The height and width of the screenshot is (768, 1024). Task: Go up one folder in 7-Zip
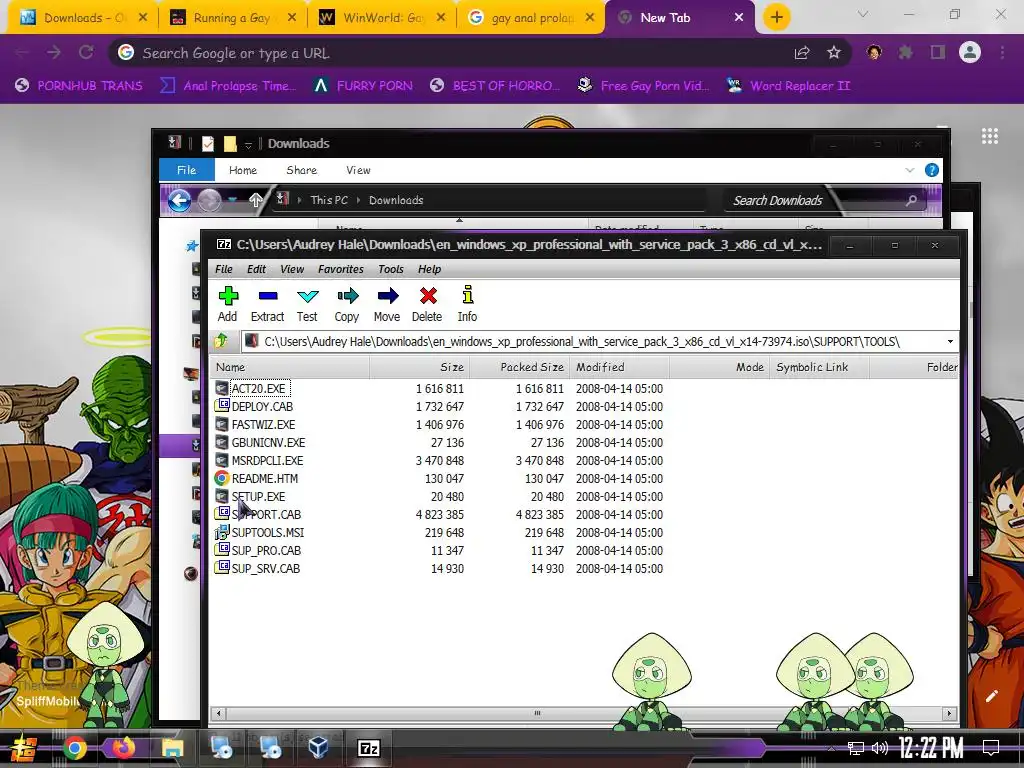click(x=221, y=341)
